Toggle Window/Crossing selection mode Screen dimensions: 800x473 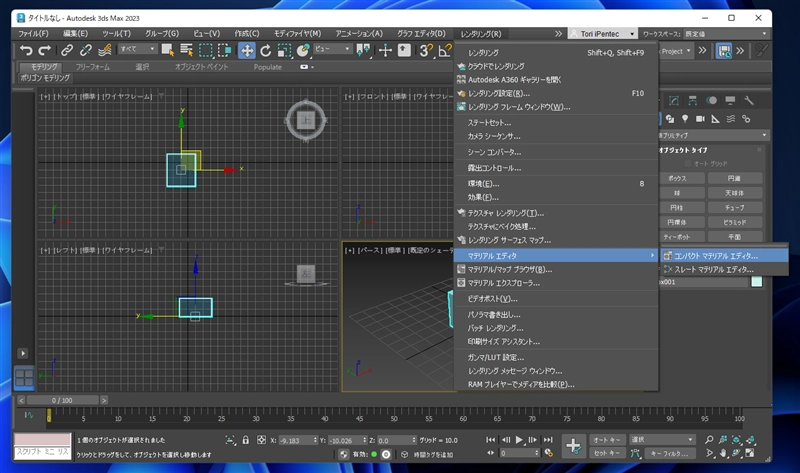click(x=224, y=50)
